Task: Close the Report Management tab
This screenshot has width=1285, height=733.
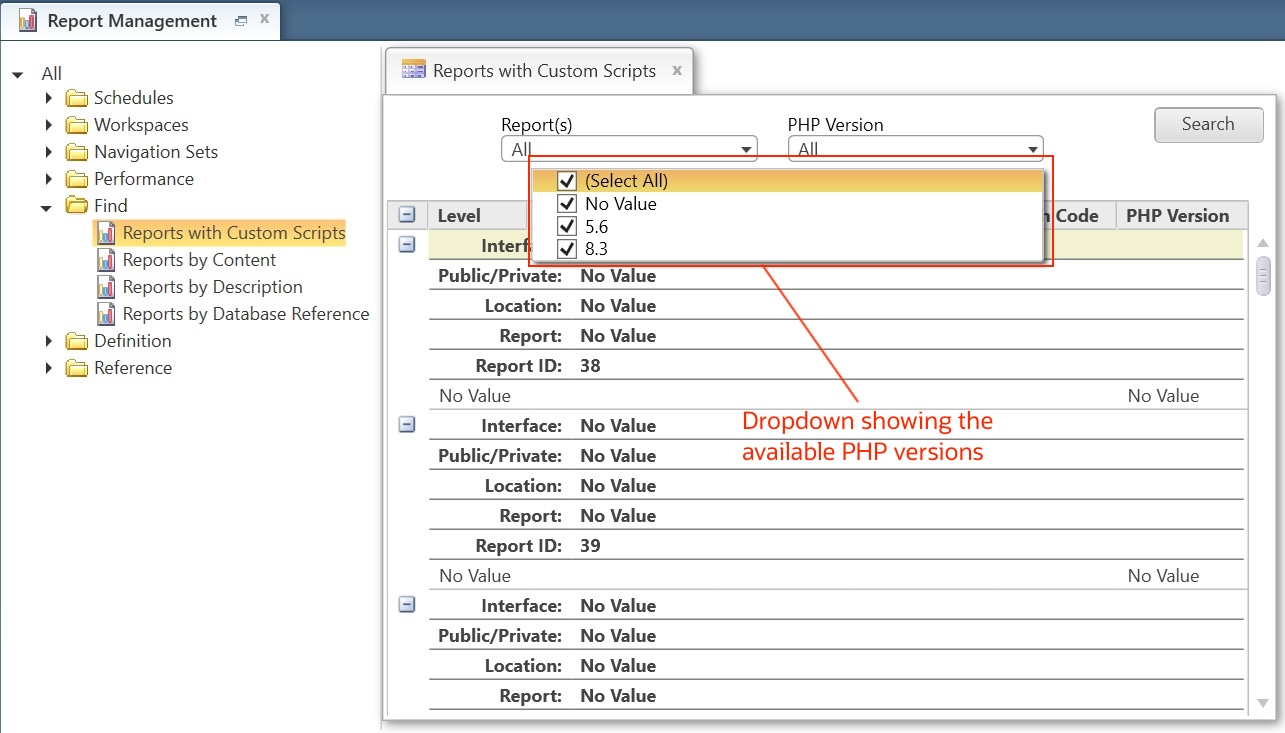Action: (264, 19)
